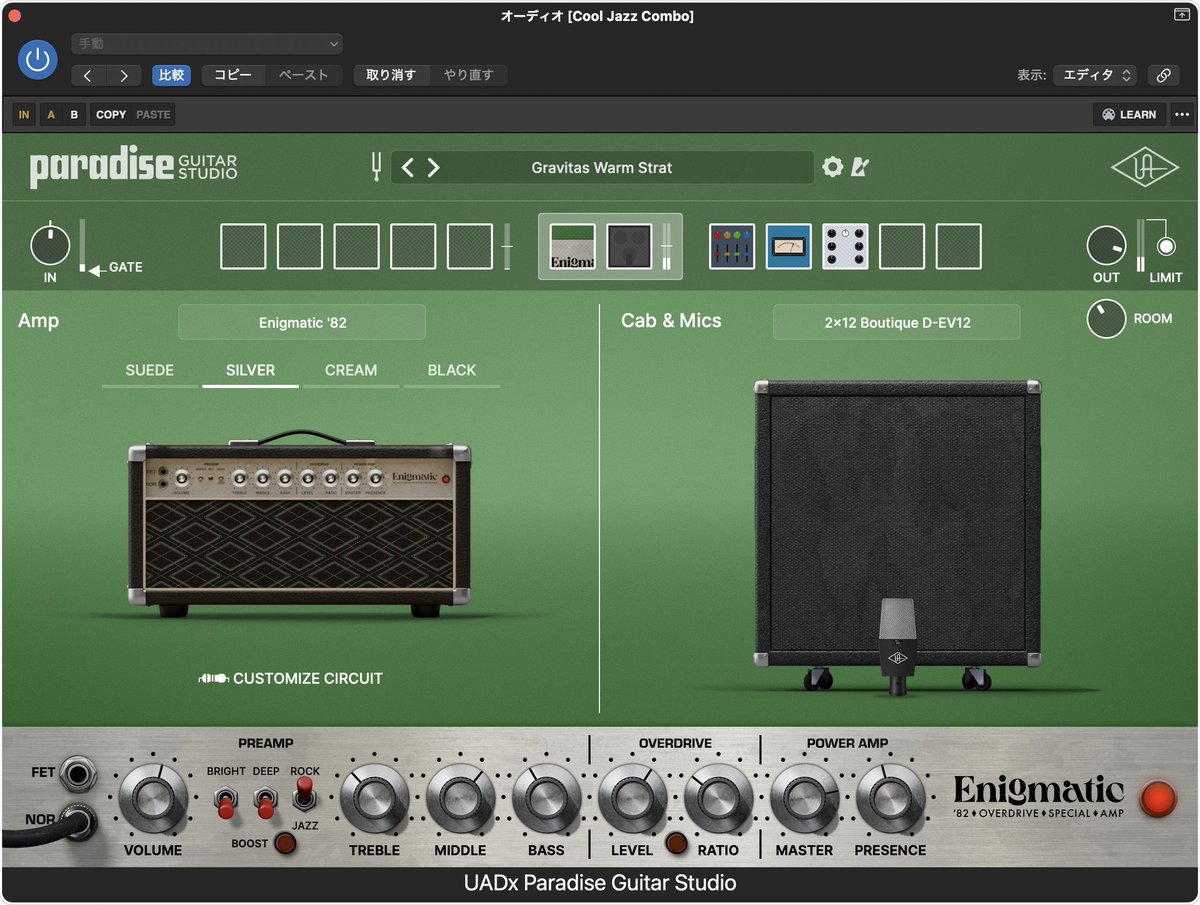Open the tuner fork icon
The image size is (1200, 905).
(x=377, y=168)
